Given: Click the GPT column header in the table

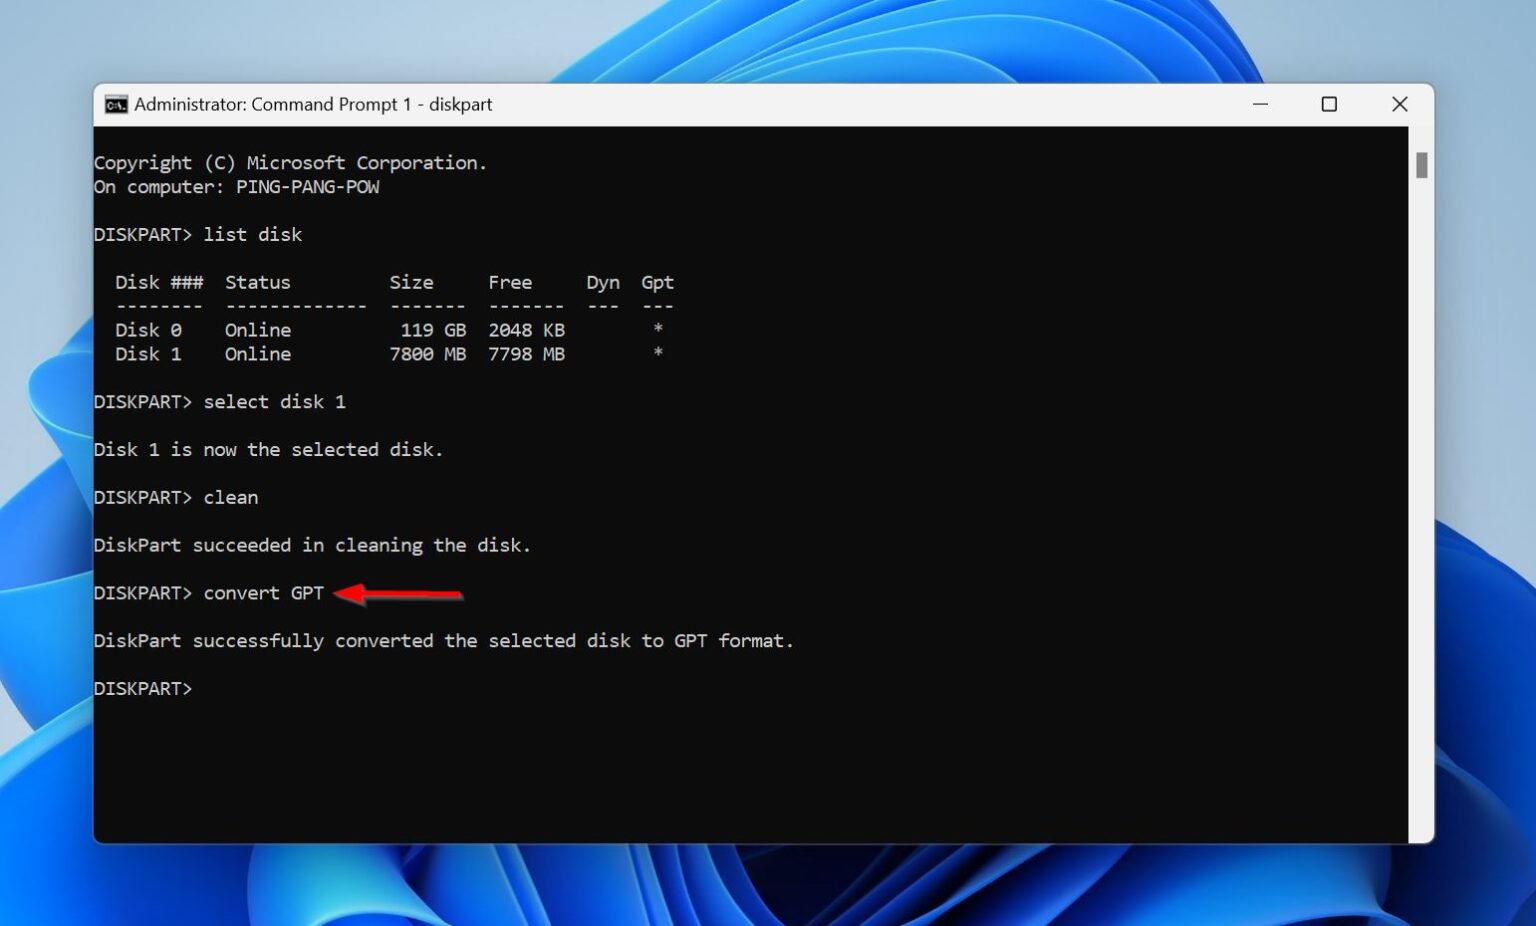Looking at the screenshot, I should pyautogui.click(x=656, y=282).
